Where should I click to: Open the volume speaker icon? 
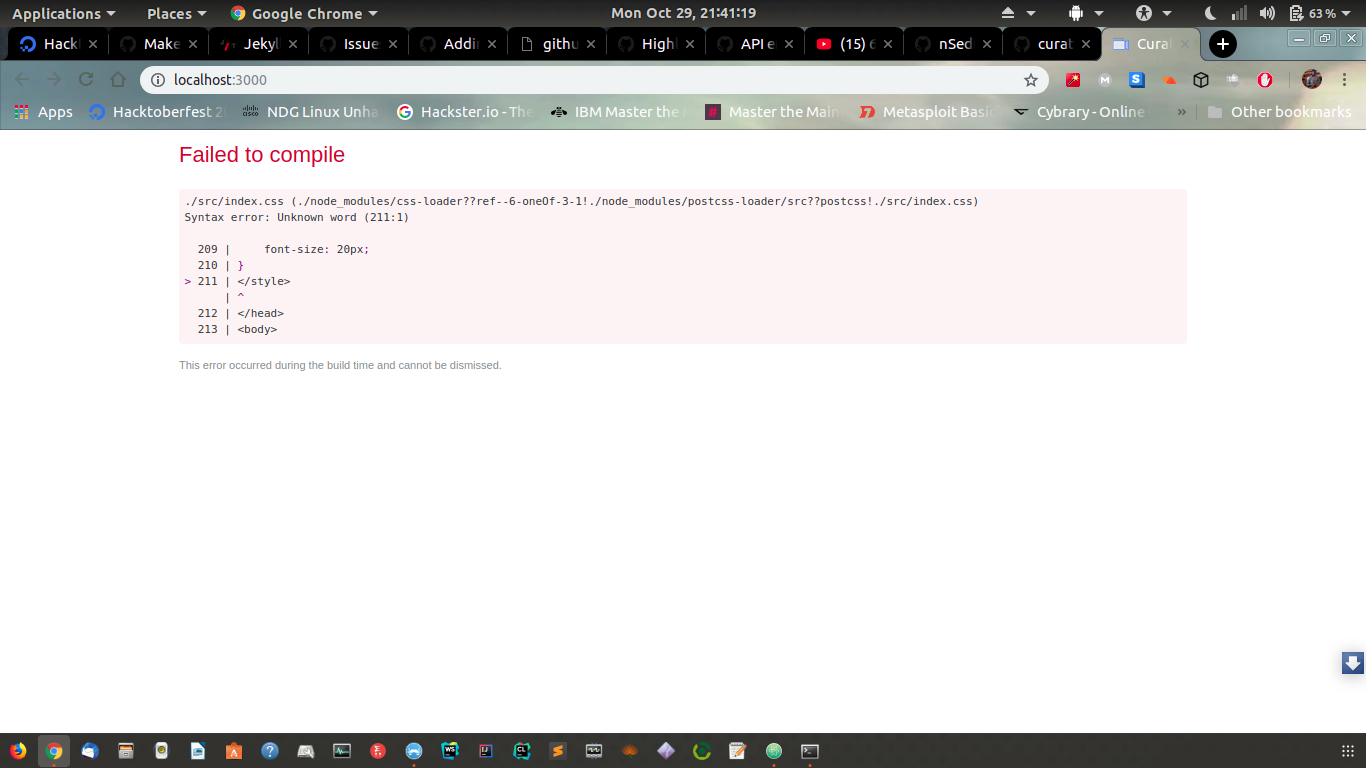pos(1267,13)
